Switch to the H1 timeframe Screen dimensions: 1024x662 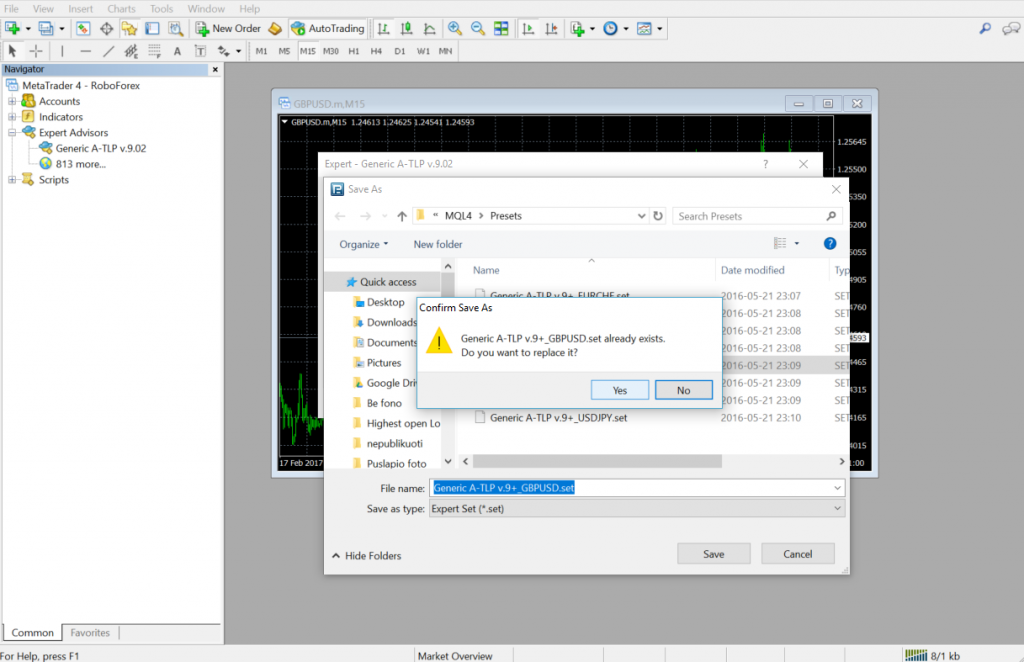pyautogui.click(x=353, y=51)
